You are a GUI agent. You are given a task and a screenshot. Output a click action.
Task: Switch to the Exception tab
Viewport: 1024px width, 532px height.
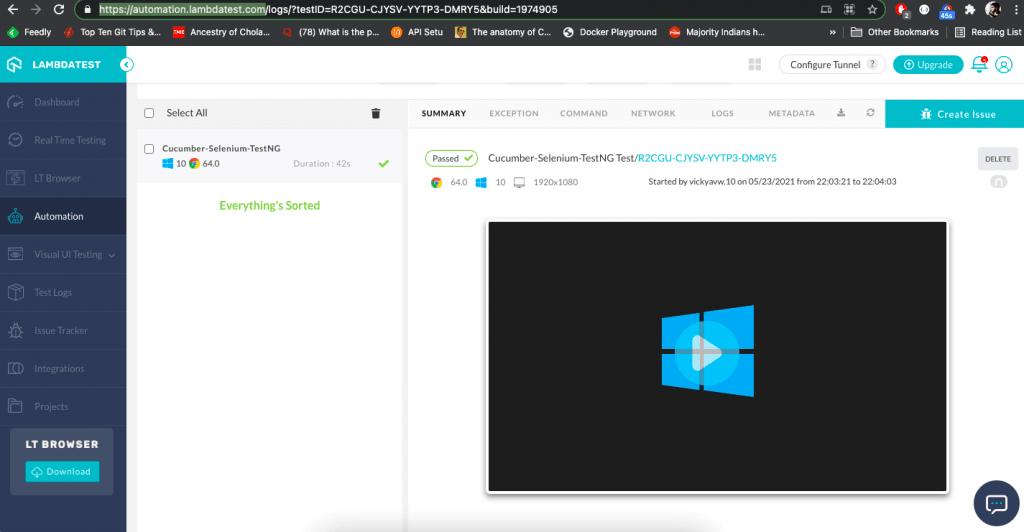(x=514, y=114)
